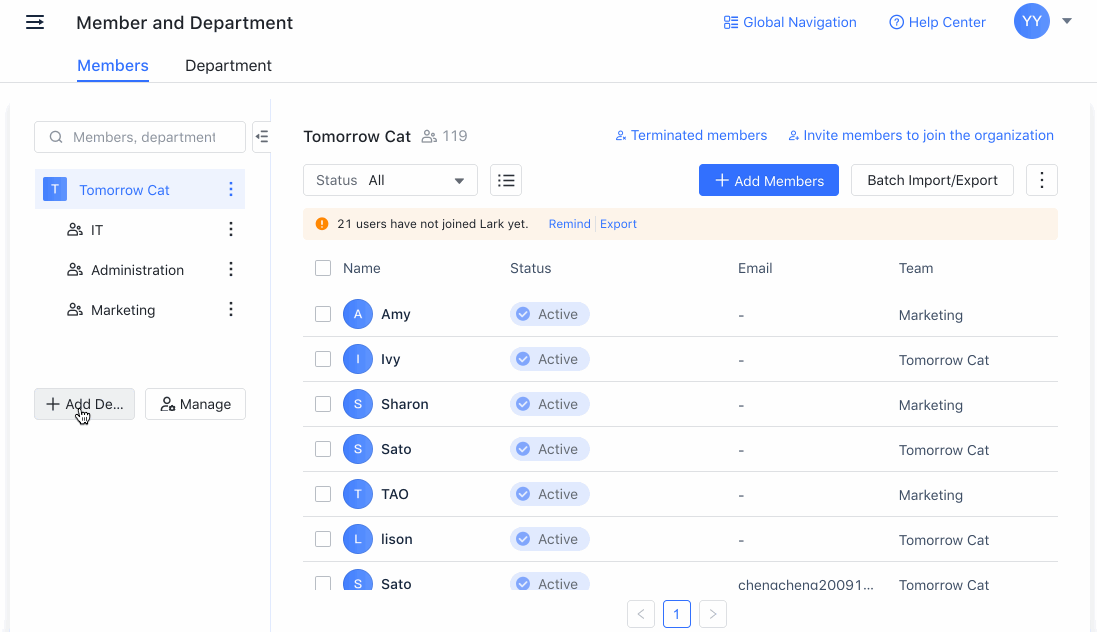
Task: Go to next page of members
Action: point(712,614)
